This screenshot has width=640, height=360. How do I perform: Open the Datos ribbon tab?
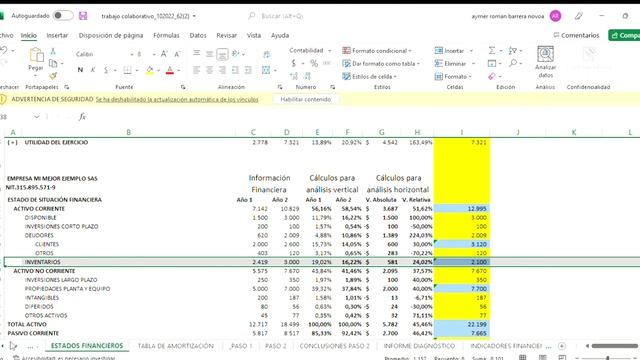coord(198,36)
